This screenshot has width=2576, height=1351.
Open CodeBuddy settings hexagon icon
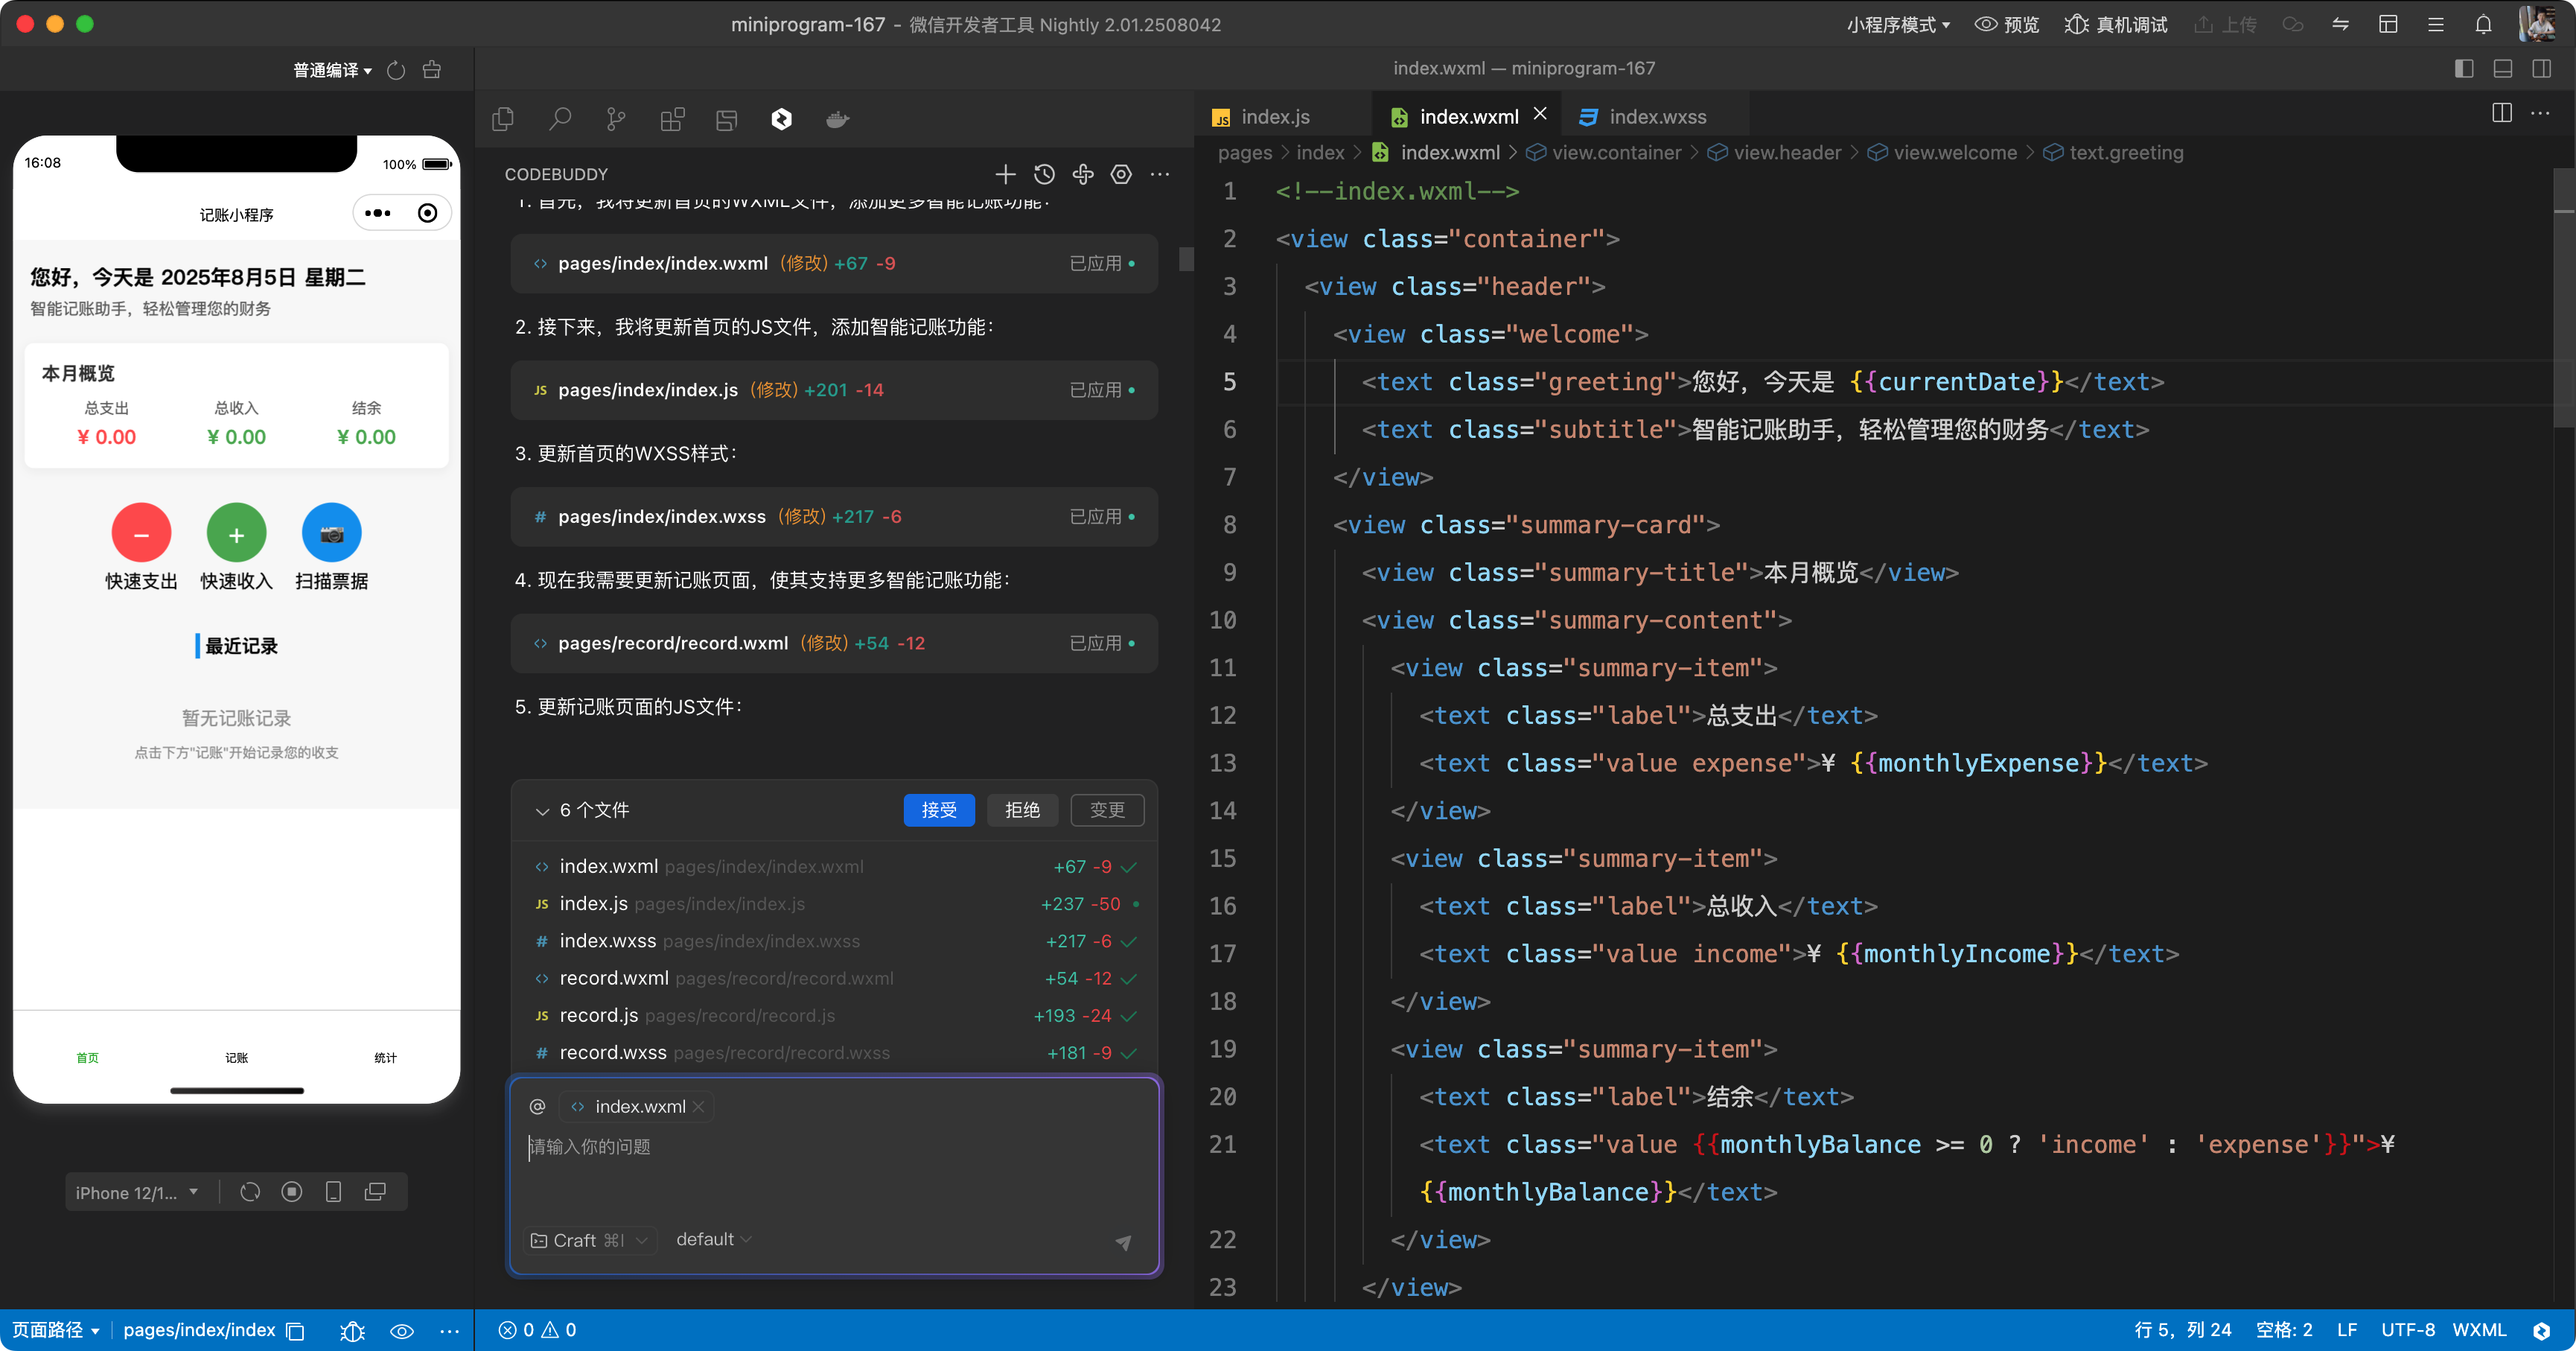1121,174
